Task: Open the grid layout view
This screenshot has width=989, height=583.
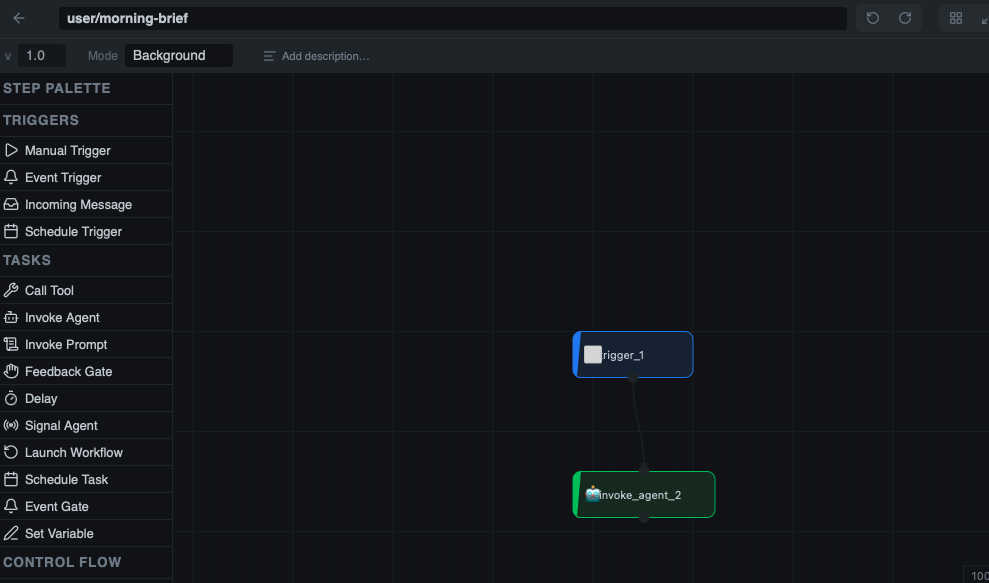Action: (x=956, y=18)
